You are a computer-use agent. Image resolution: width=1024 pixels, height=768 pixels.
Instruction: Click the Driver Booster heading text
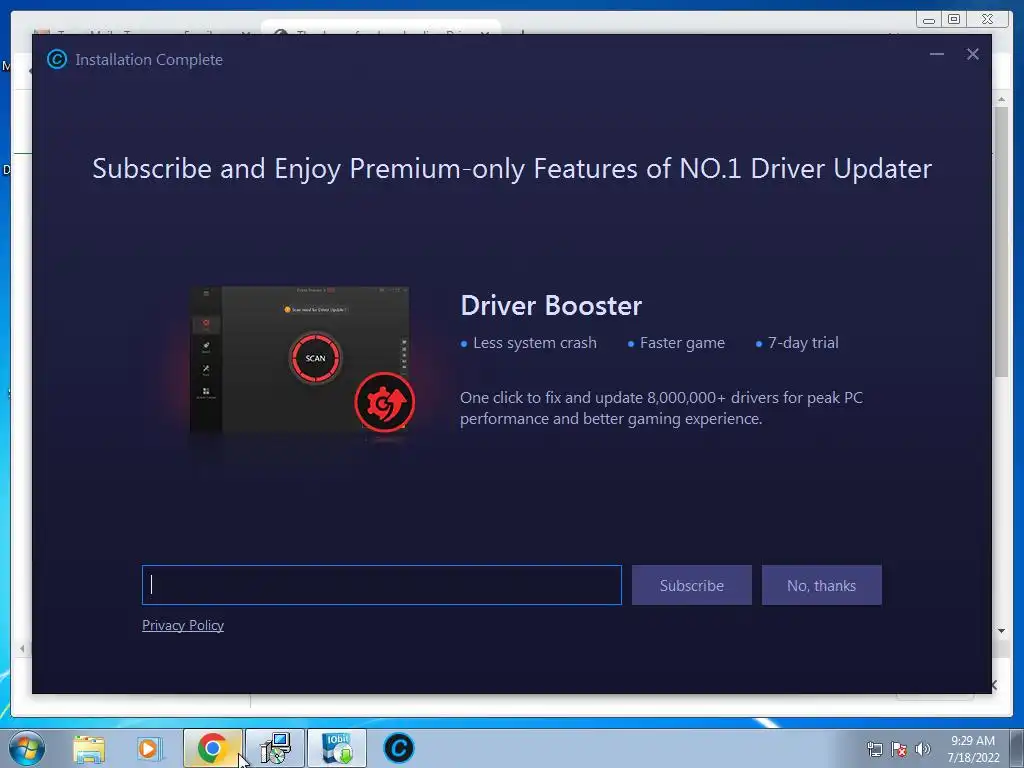(x=551, y=306)
